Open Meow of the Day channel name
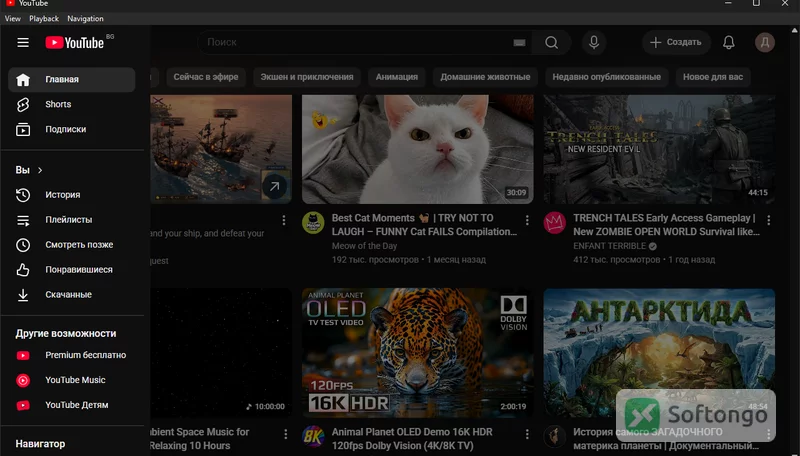The height and width of the screenshot is (456, 800). pos(364,246)
